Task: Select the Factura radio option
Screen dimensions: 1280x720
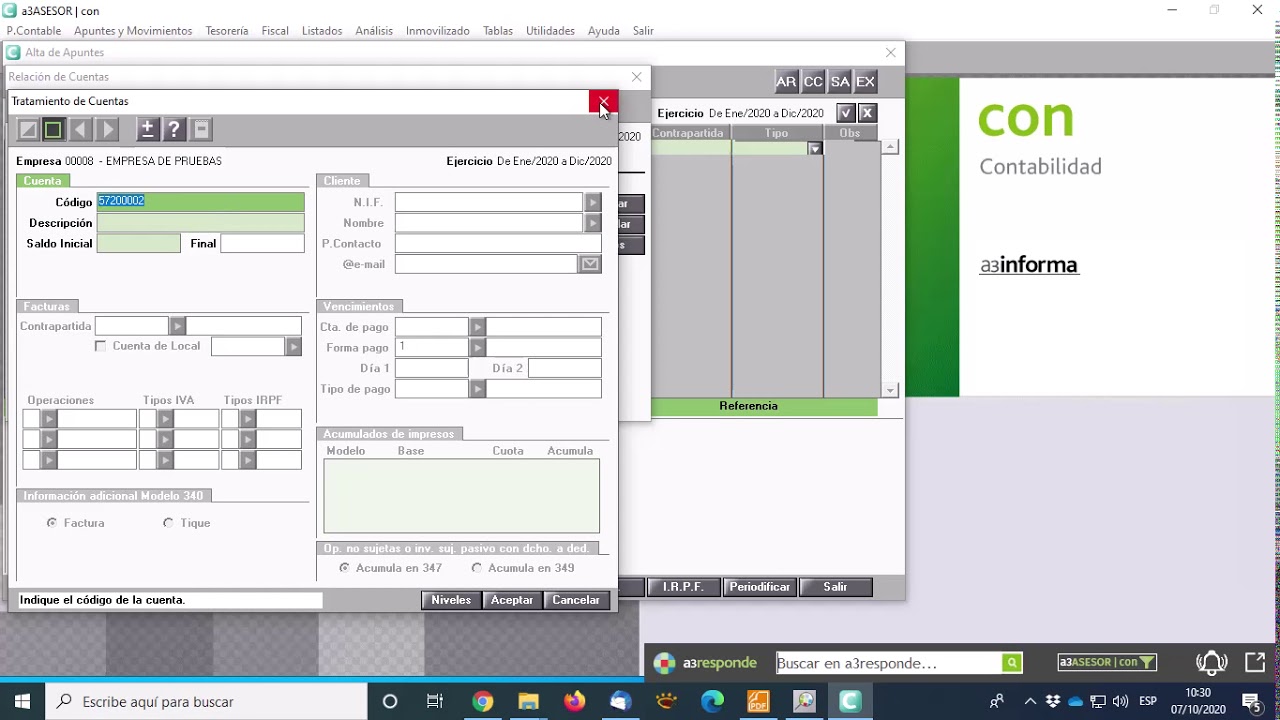Action: click(x=52, y=523)
